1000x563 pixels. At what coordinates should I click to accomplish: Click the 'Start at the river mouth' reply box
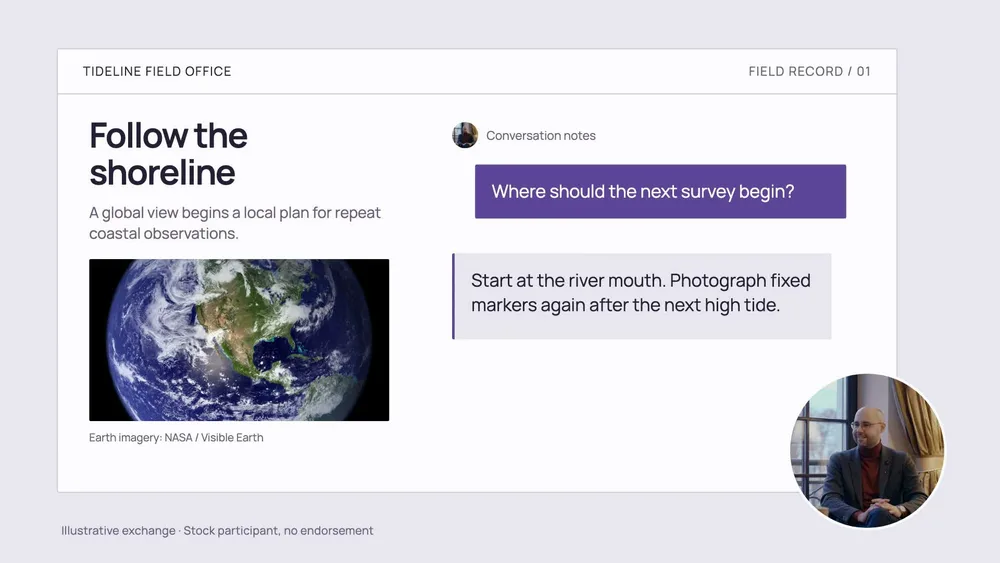(642, 296)
